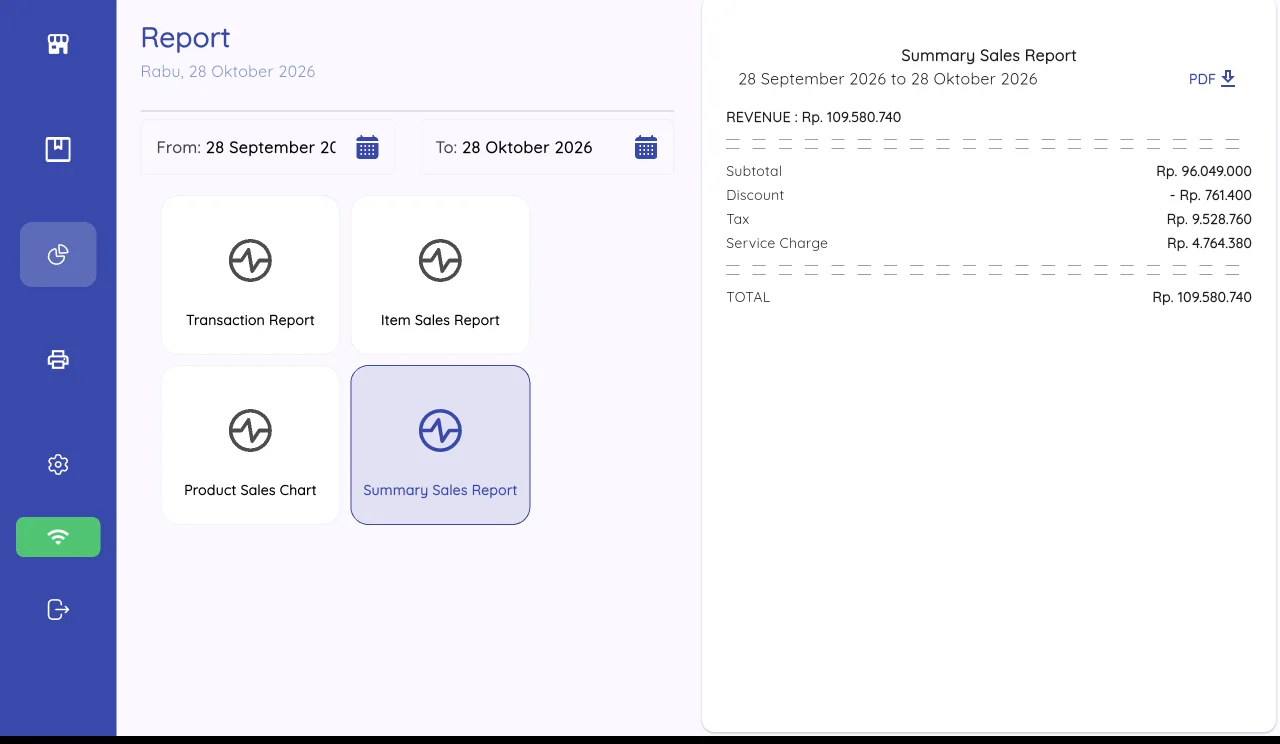Screen dimensions: 1280x744
Task: Open the store icon in sidebar
Action: 58,44
